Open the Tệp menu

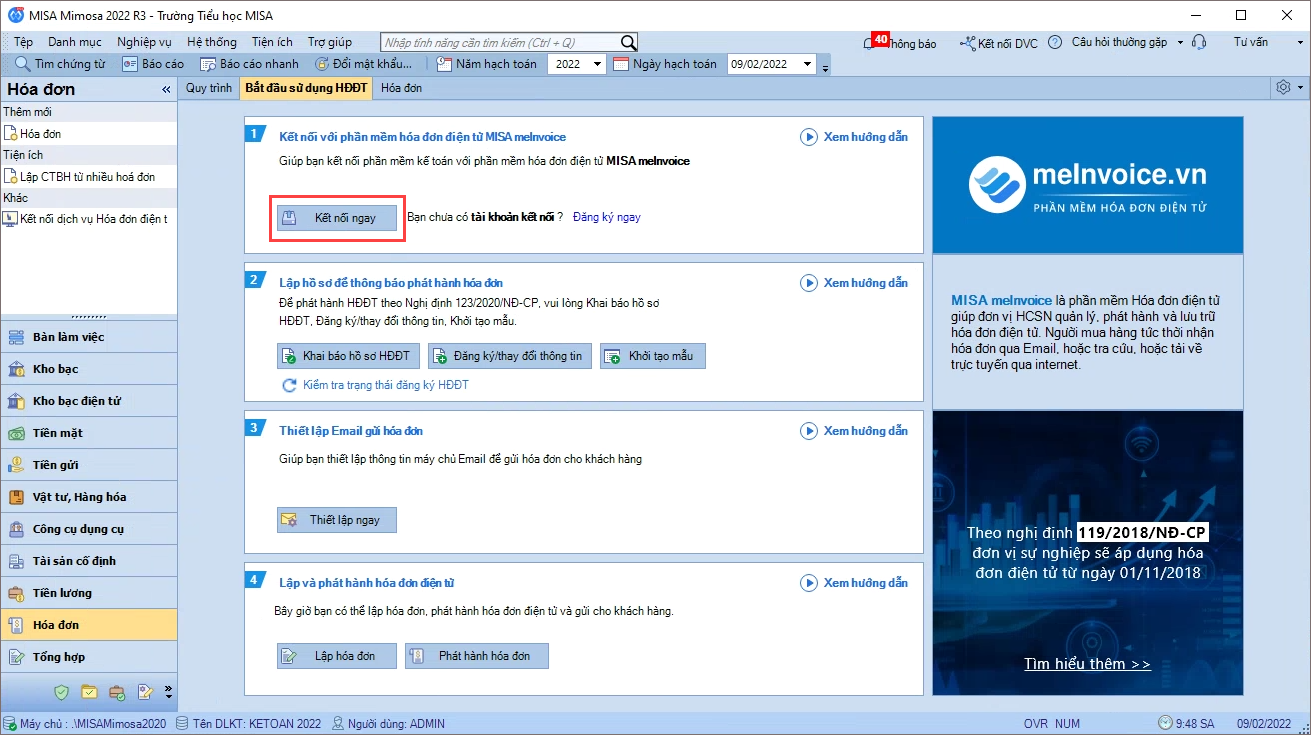[23, 42]
